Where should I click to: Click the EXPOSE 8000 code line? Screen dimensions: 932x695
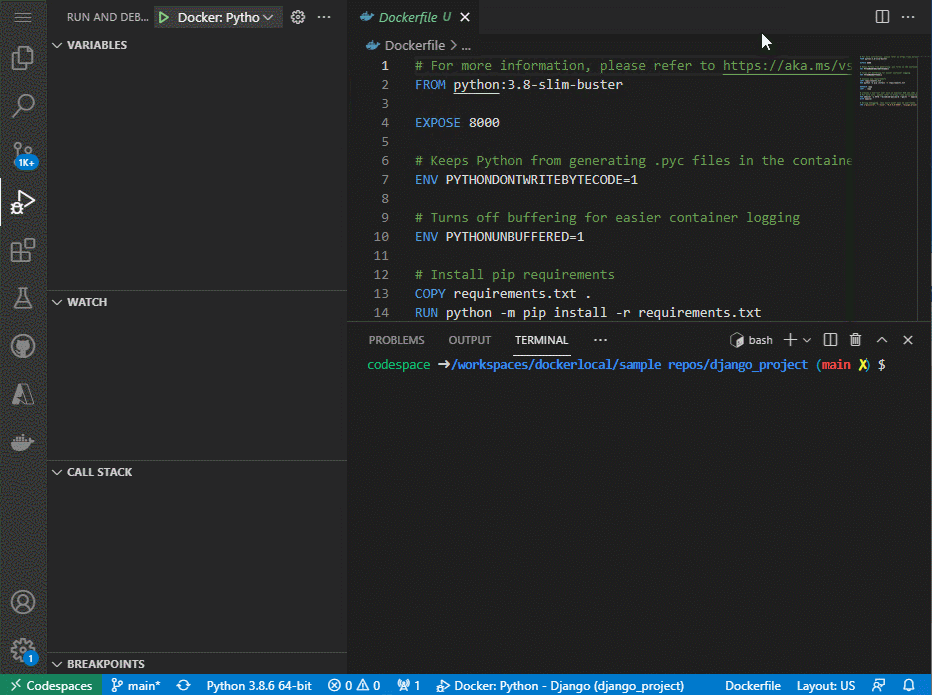click(x=457, y=122)
